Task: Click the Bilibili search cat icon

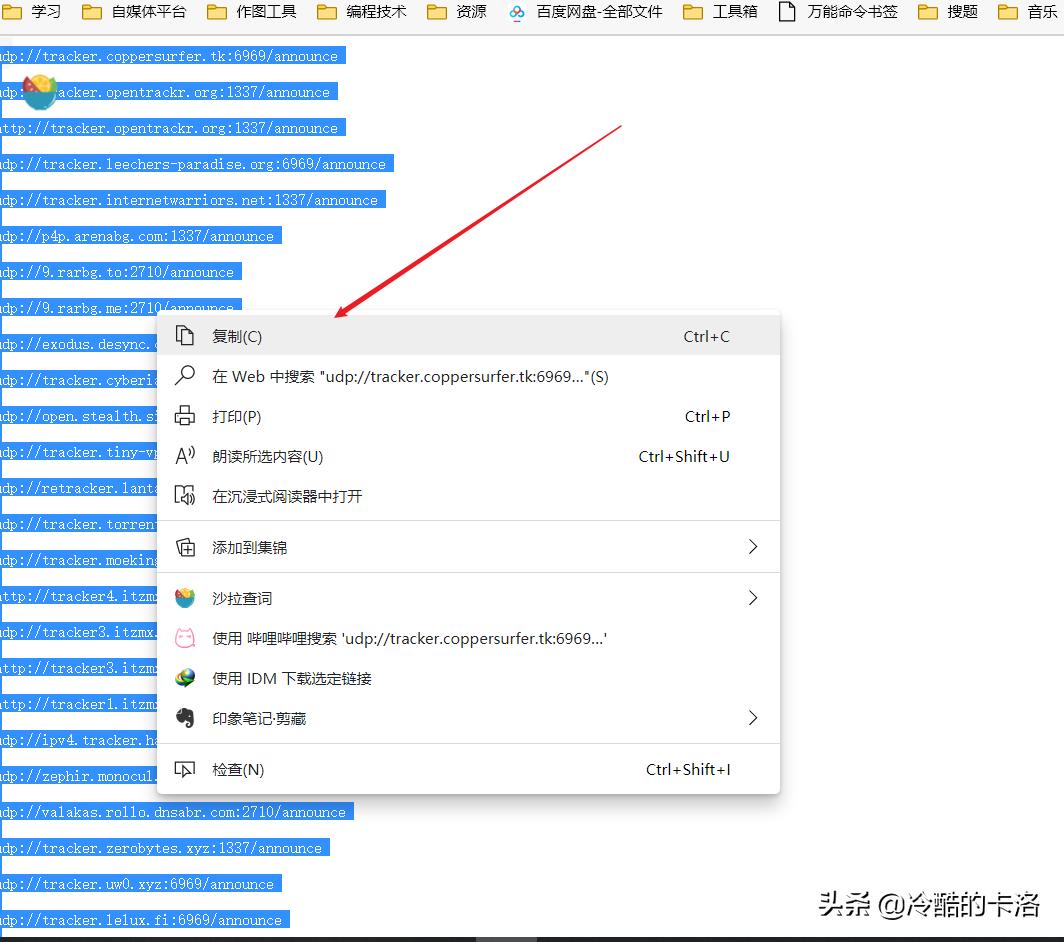Action: click(185, 638)
